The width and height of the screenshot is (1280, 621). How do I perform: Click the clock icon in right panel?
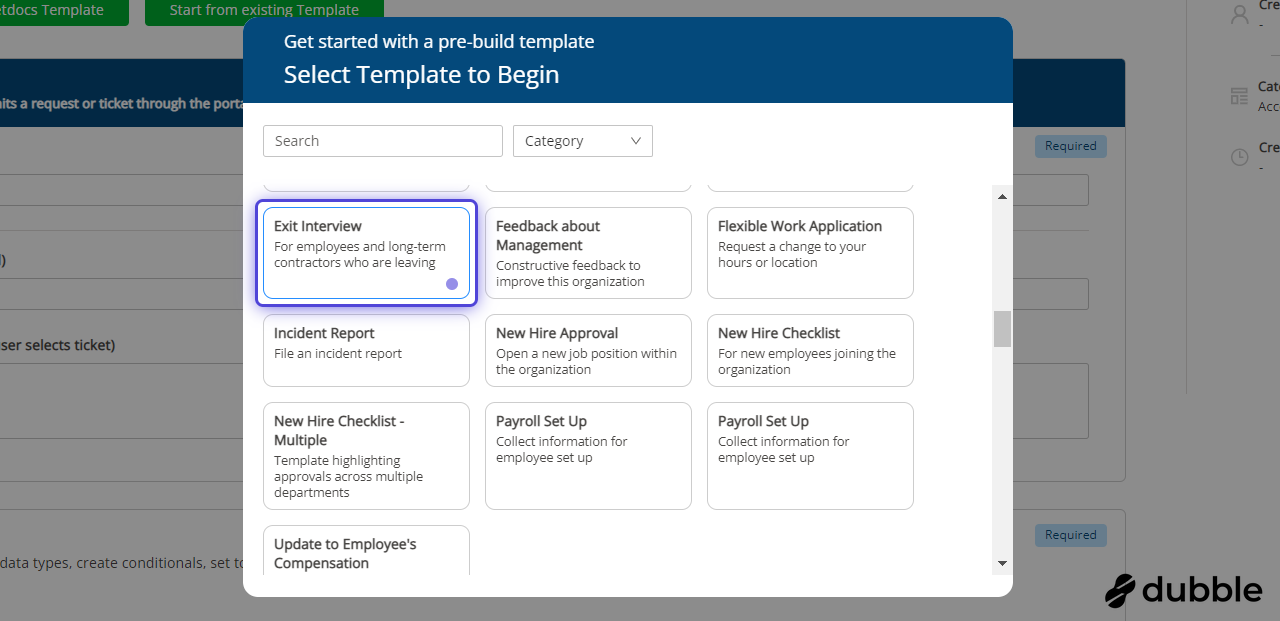click(x=1239, y=157)
